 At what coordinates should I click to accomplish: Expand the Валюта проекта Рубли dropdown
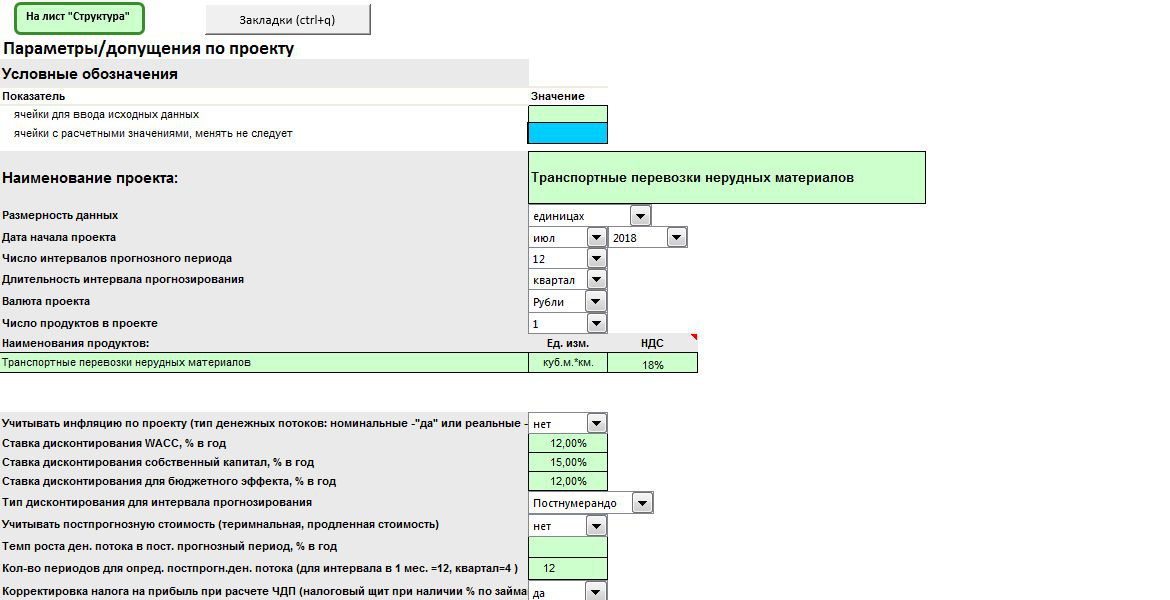(x=596, y=301)
